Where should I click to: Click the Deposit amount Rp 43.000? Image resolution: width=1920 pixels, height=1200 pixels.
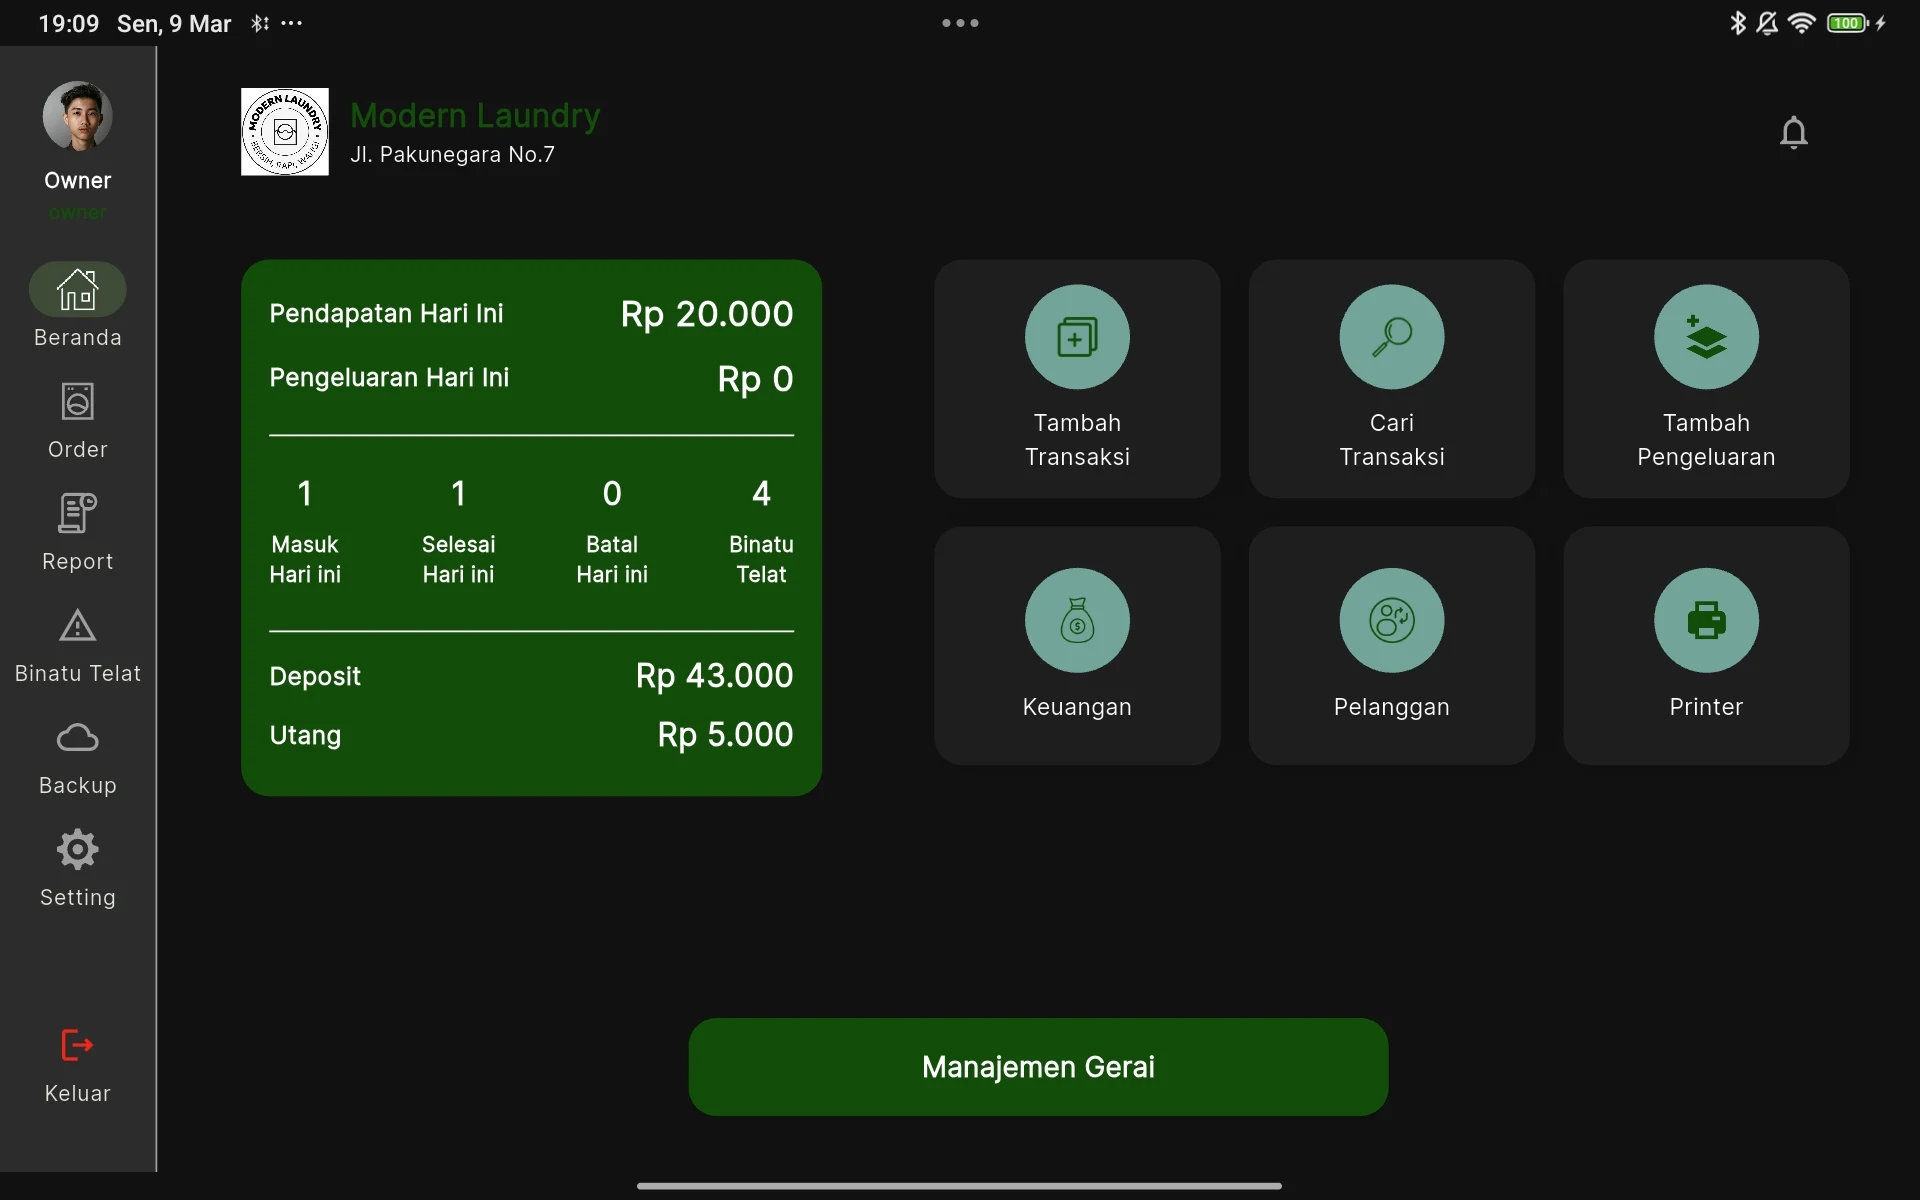[x=715, y=676]
